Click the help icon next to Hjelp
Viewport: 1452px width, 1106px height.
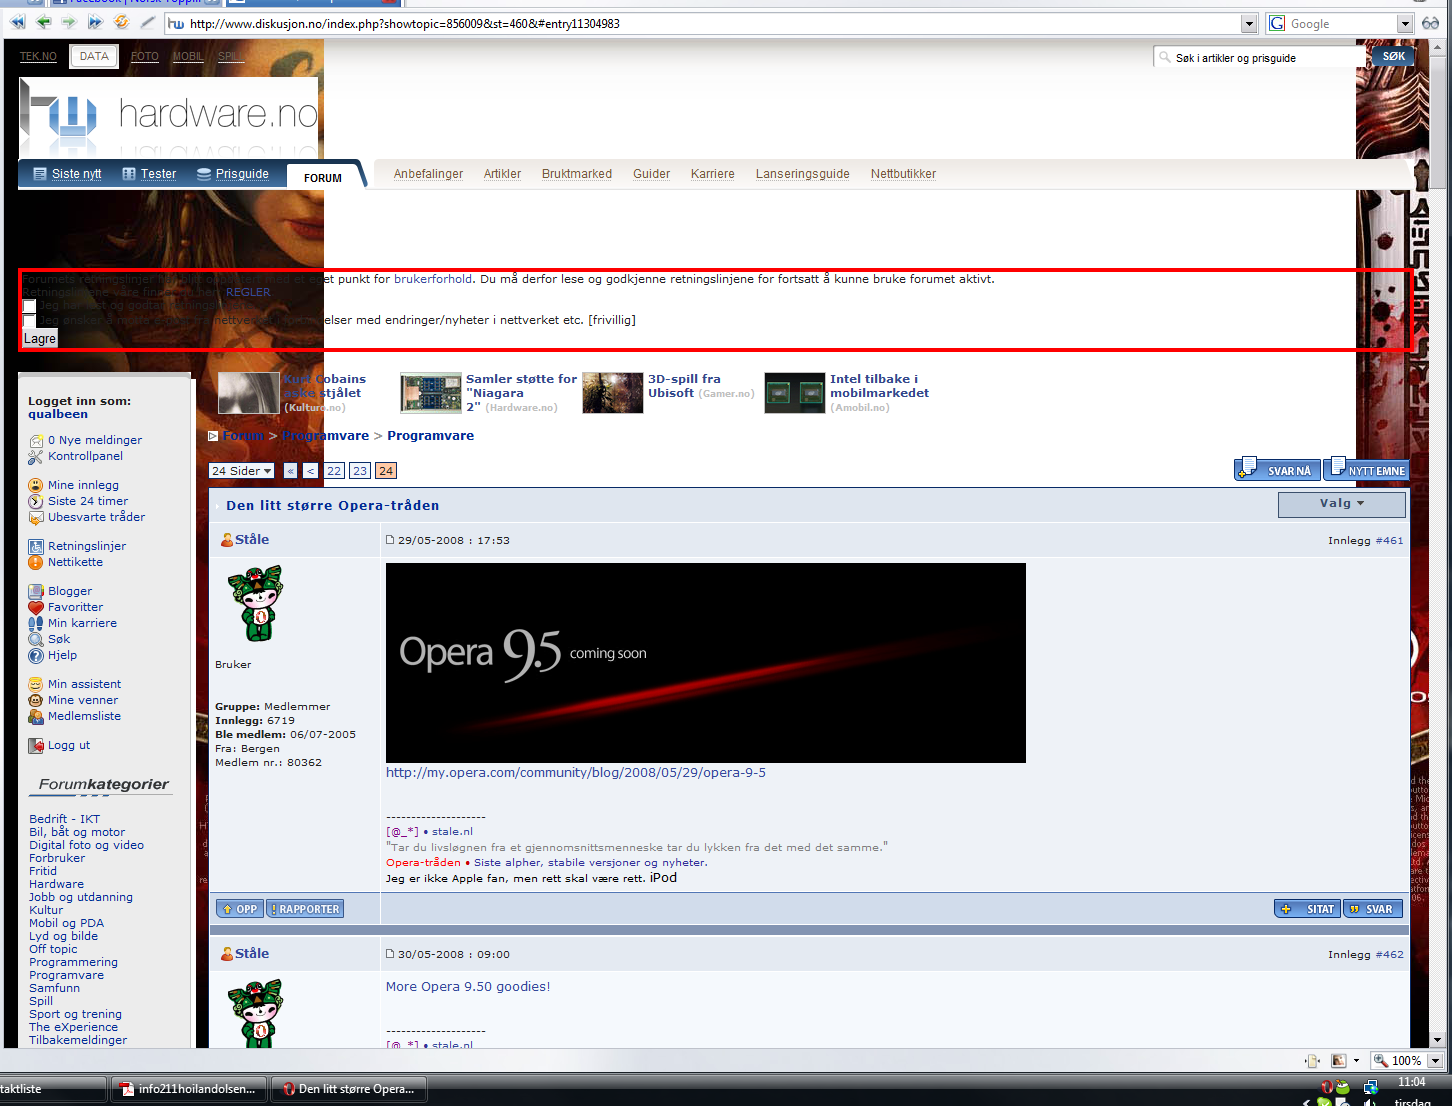point(36,655)
